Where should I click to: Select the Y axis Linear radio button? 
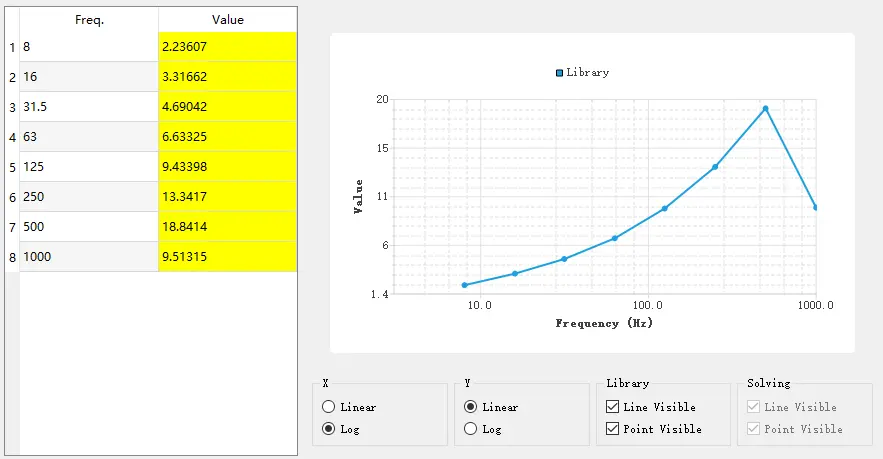point(471,407)
